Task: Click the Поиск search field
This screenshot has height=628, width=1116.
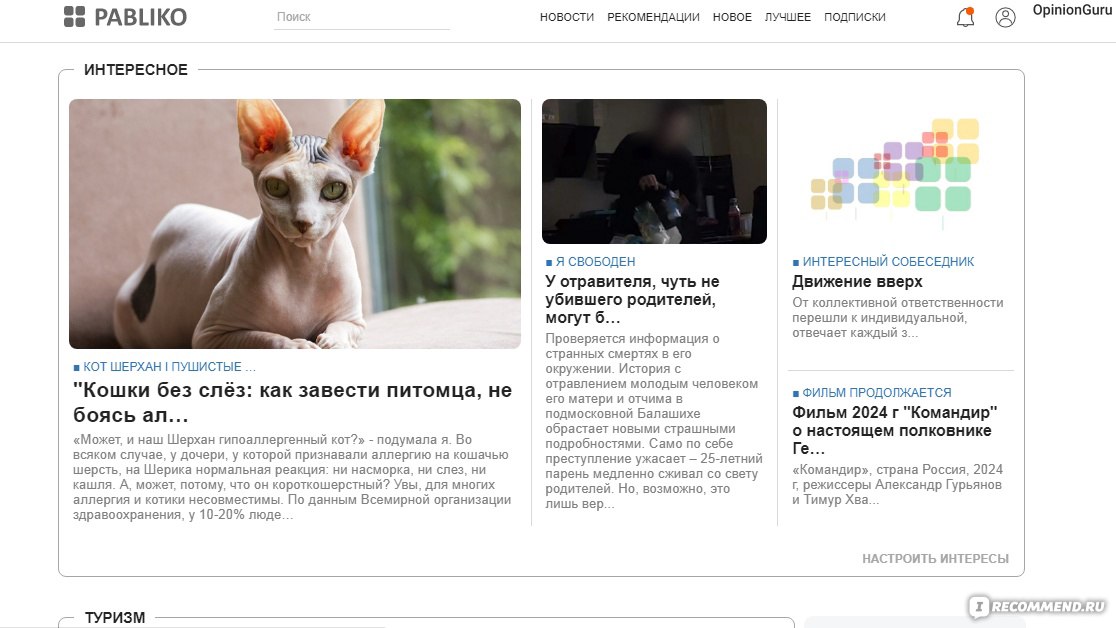Action: point(362,17)
